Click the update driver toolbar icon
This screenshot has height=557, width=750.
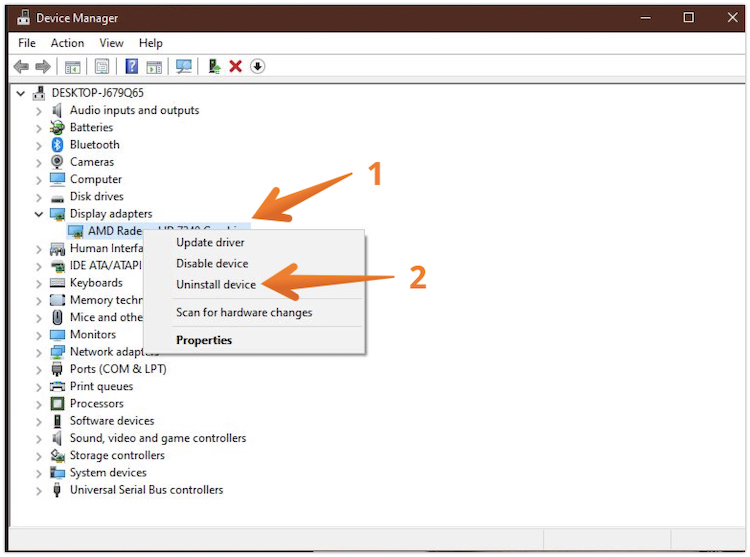[214, 67]
